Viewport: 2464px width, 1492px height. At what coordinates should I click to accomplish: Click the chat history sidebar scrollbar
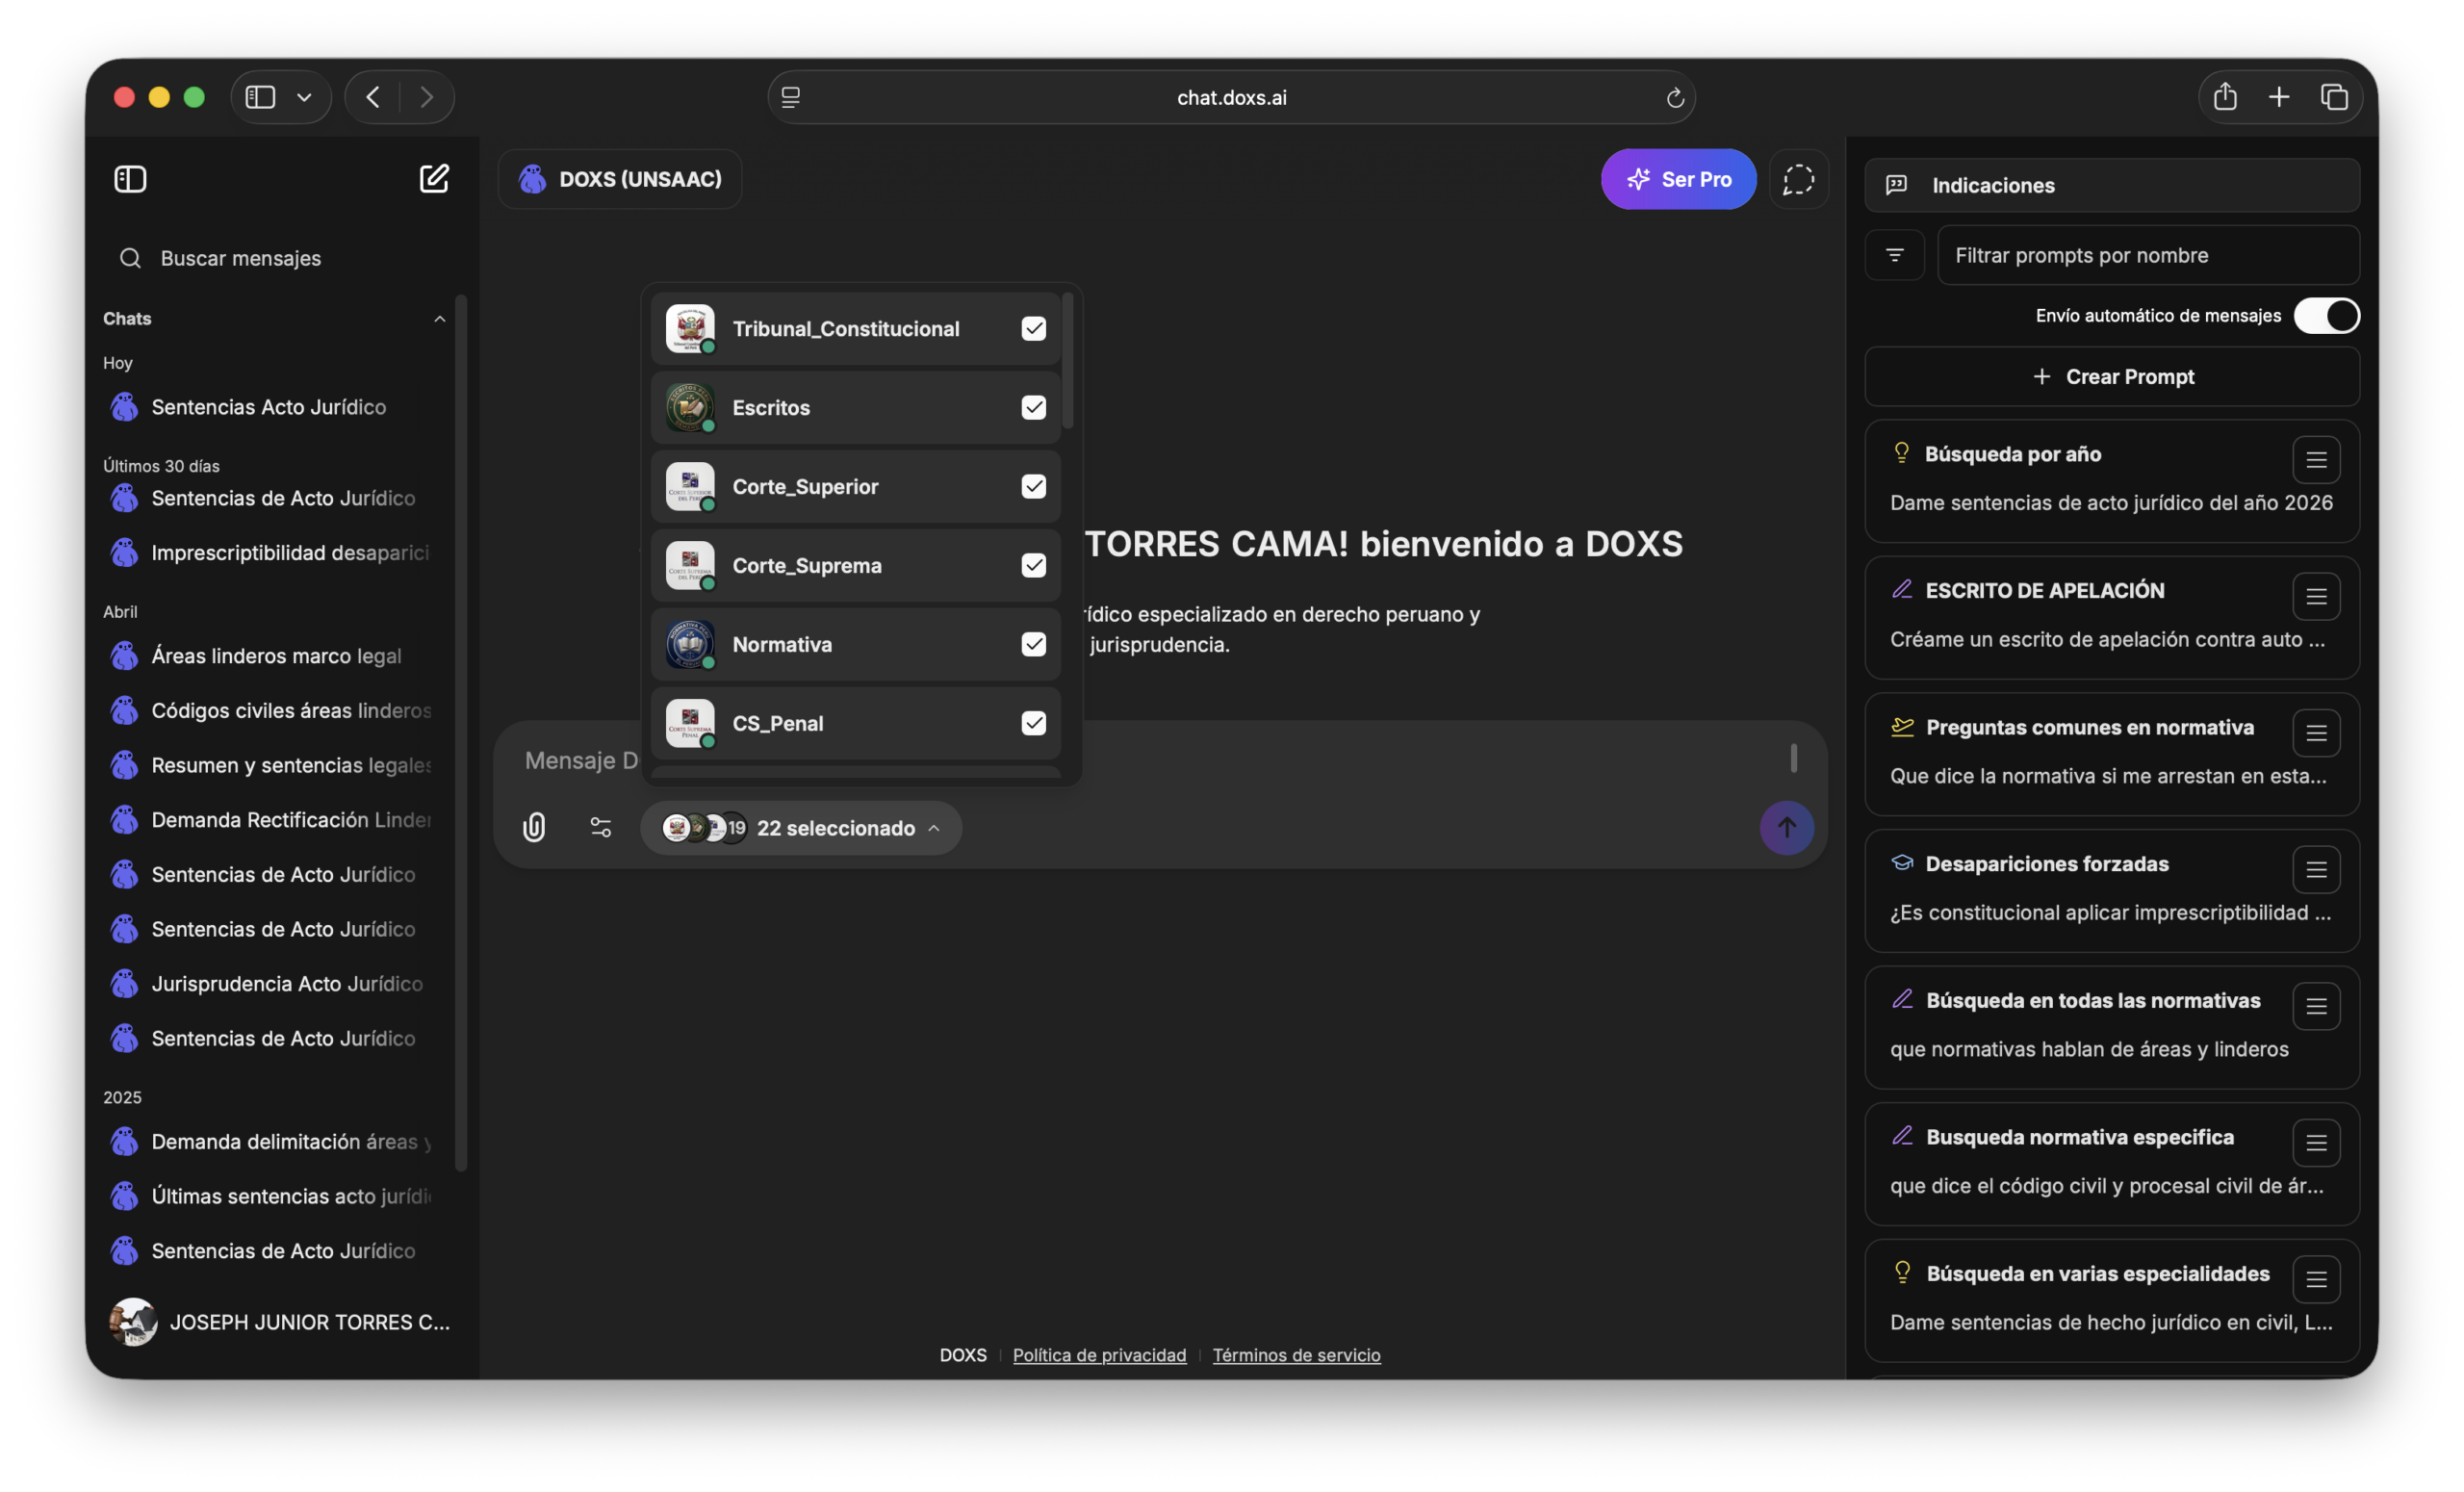[461, 732]
